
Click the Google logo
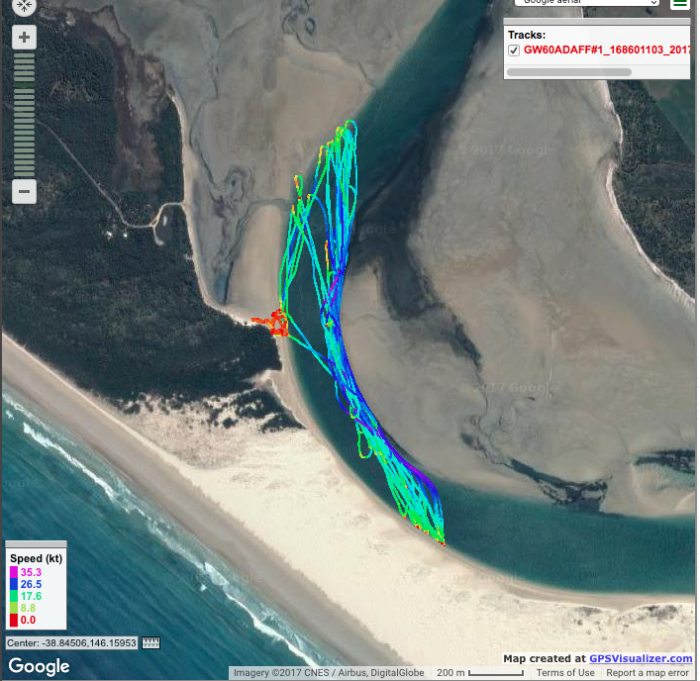click(x=39, y=666)
